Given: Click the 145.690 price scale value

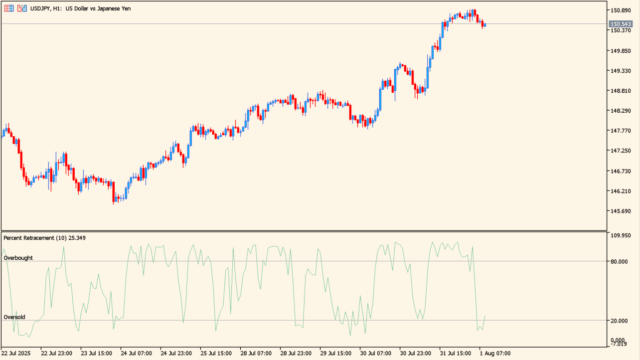Looking at the screenshot, I should [x=621, y=211].
